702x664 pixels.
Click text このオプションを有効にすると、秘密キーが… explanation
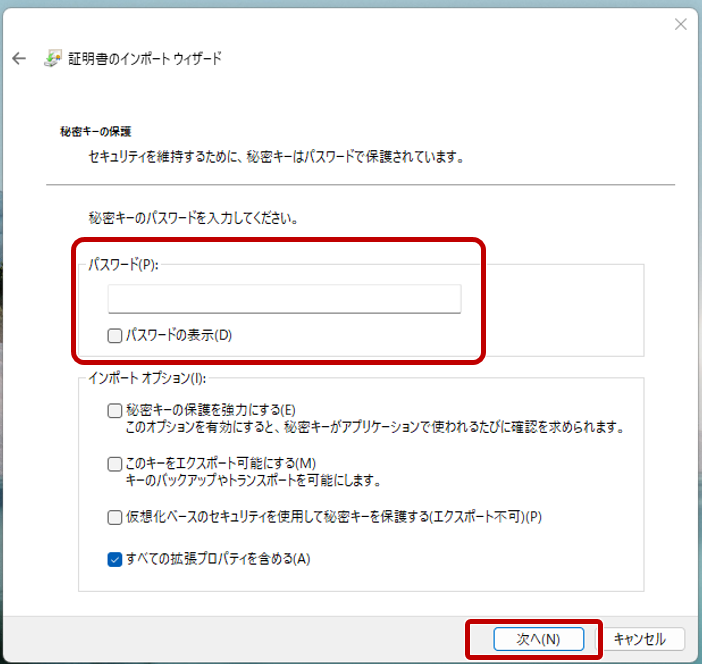click(x=375, y=427)
